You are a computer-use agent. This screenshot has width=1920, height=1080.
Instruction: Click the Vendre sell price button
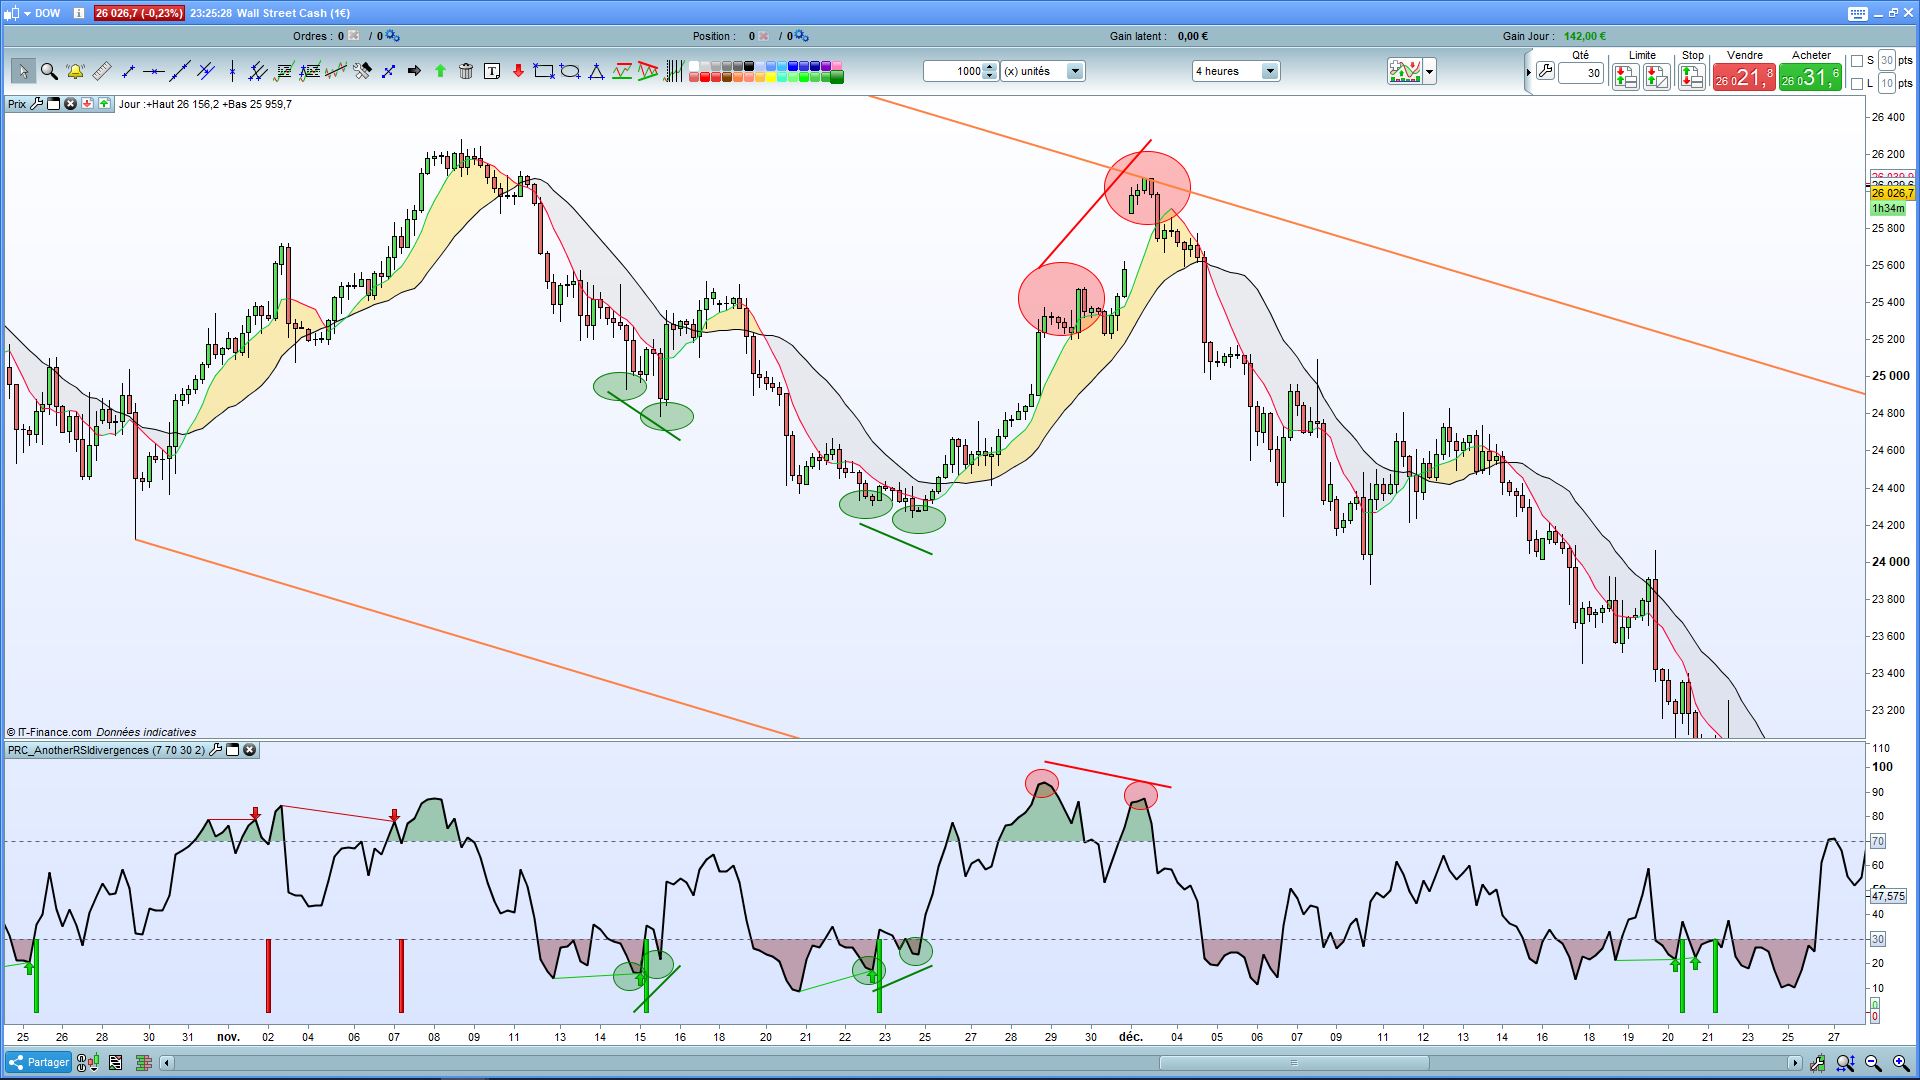point(1744,77)
